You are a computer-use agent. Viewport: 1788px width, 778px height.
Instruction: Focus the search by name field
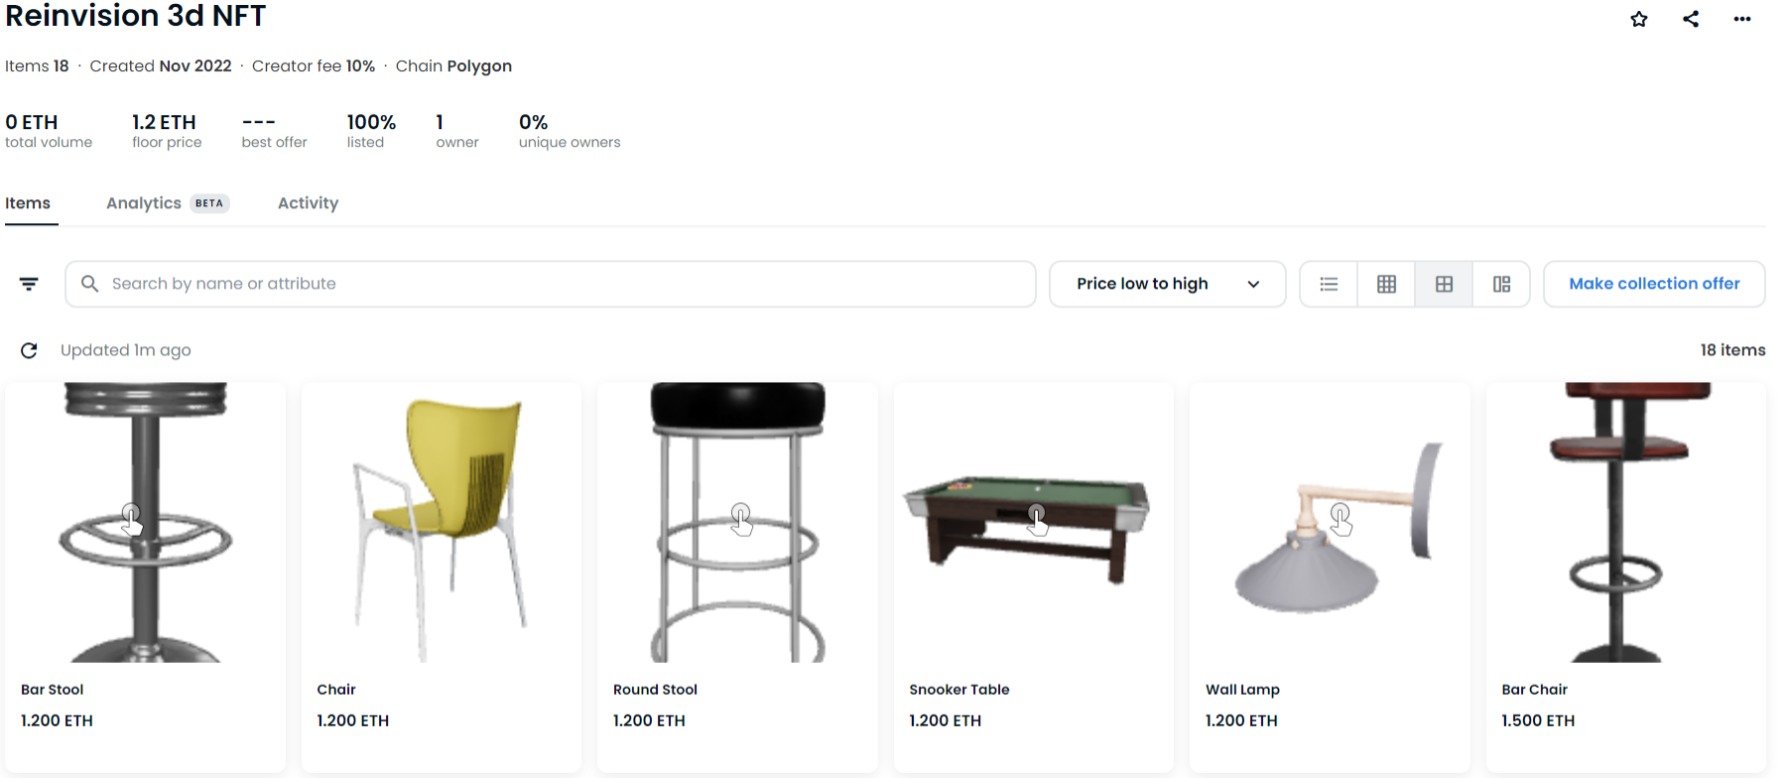point(560,284)
